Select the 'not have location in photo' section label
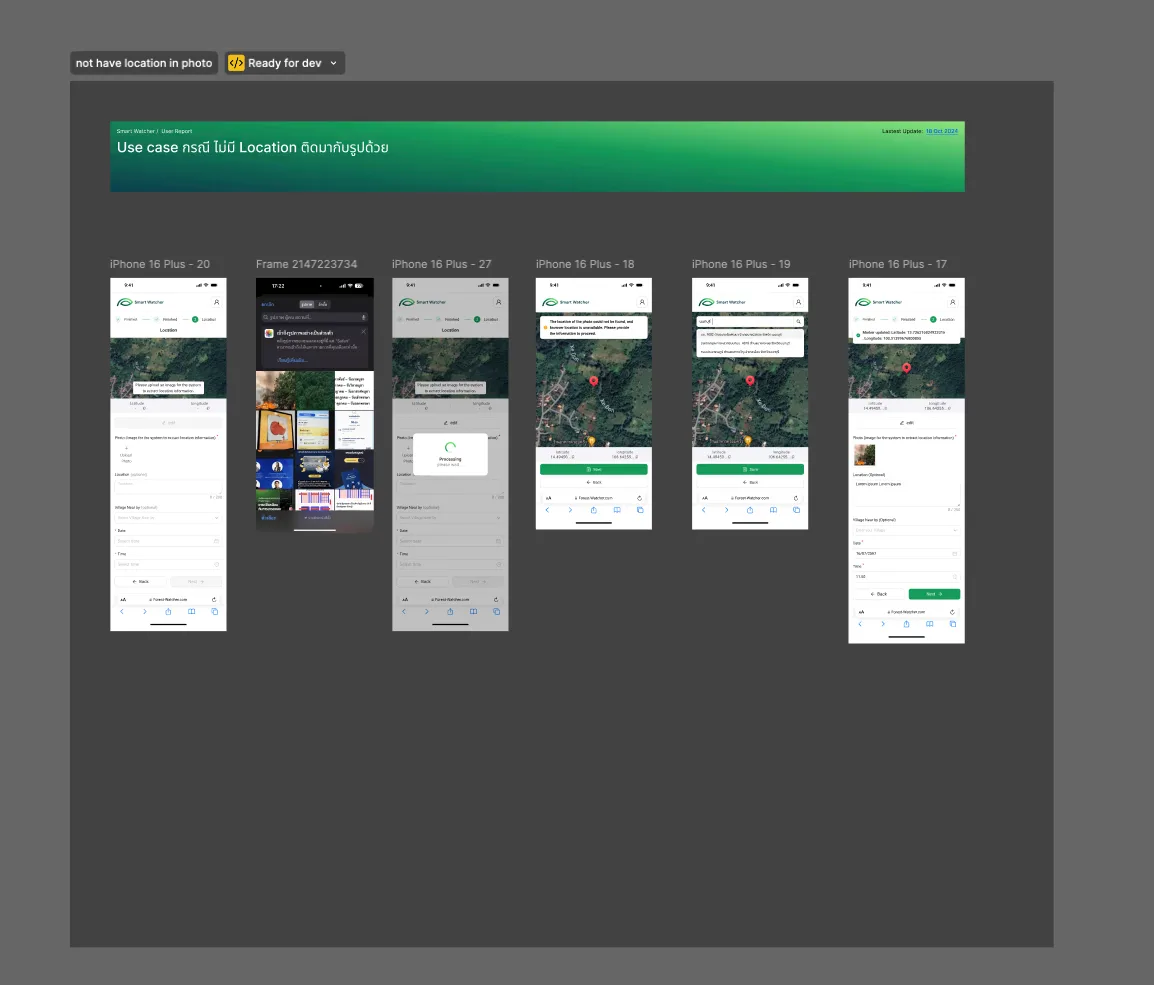This screenshot has width=1154, height=985. 144,63
